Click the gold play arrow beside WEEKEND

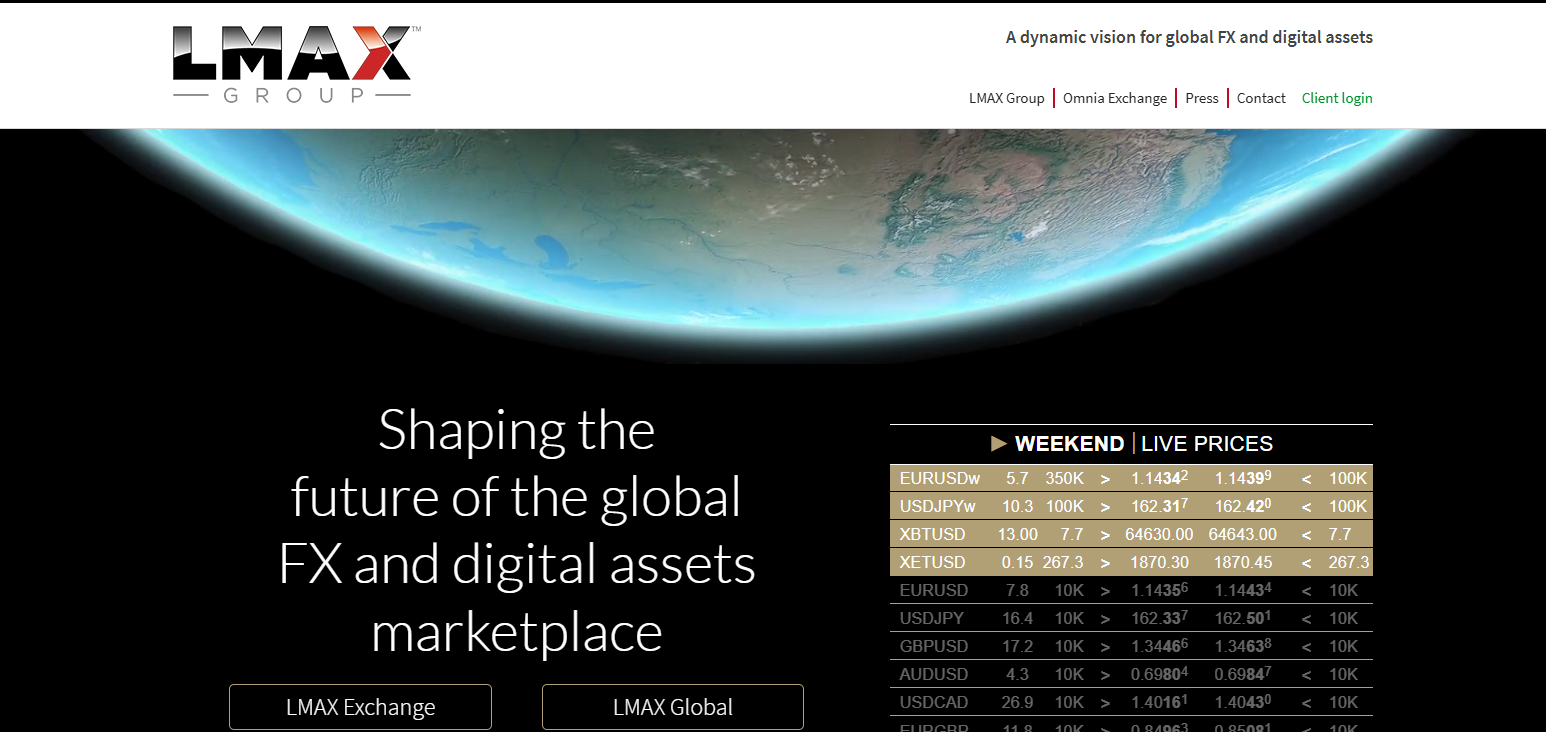click(999, 443)
